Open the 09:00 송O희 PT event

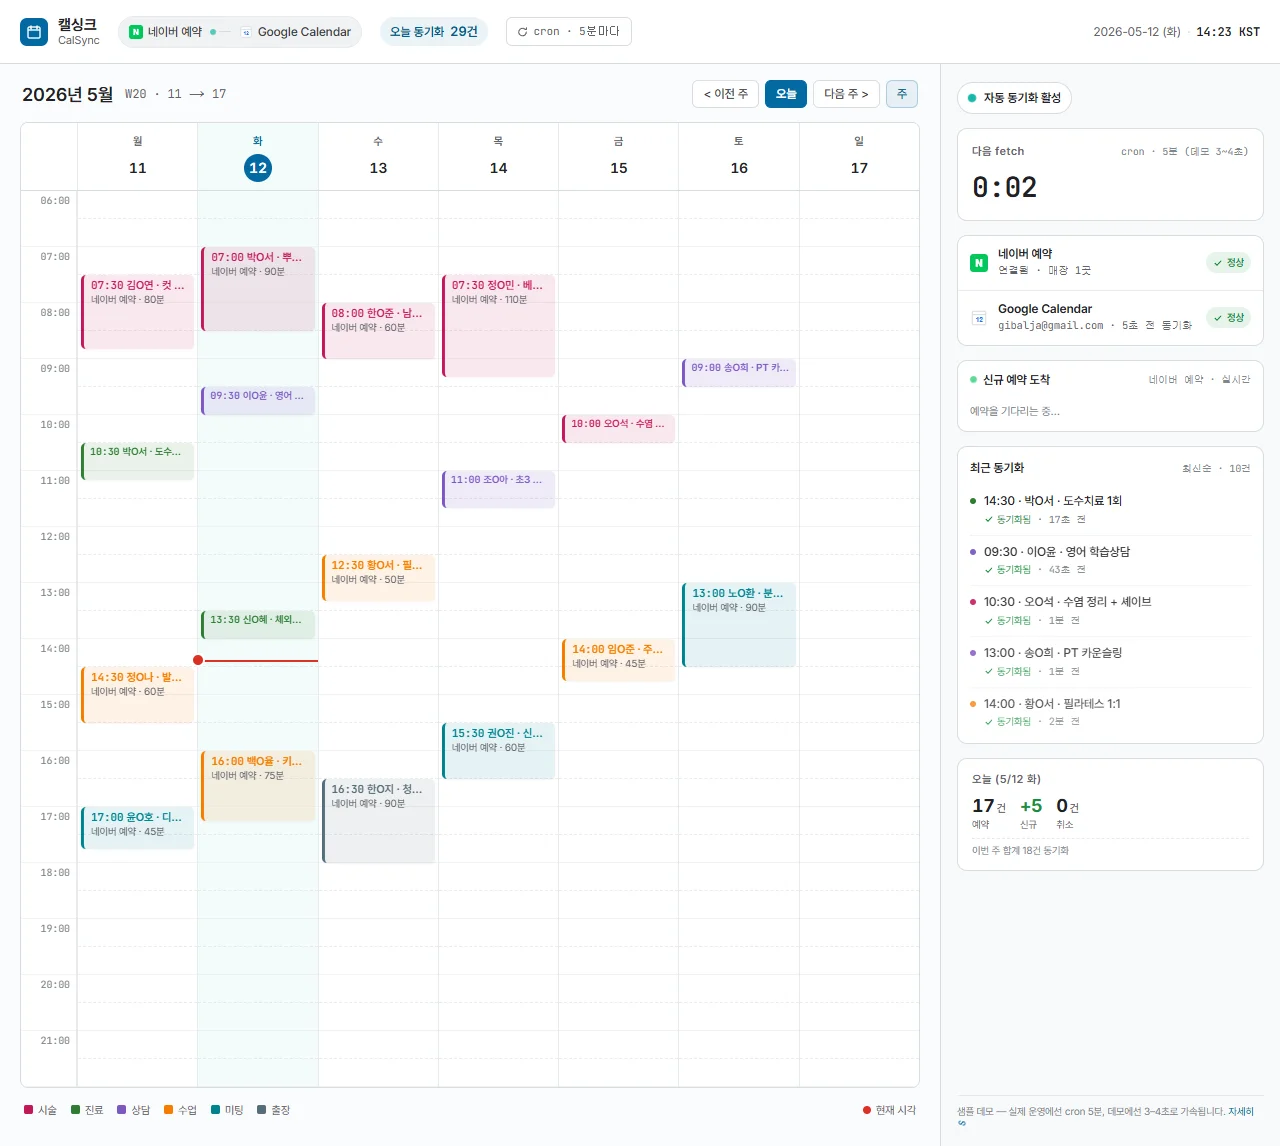tap(739, 373)
